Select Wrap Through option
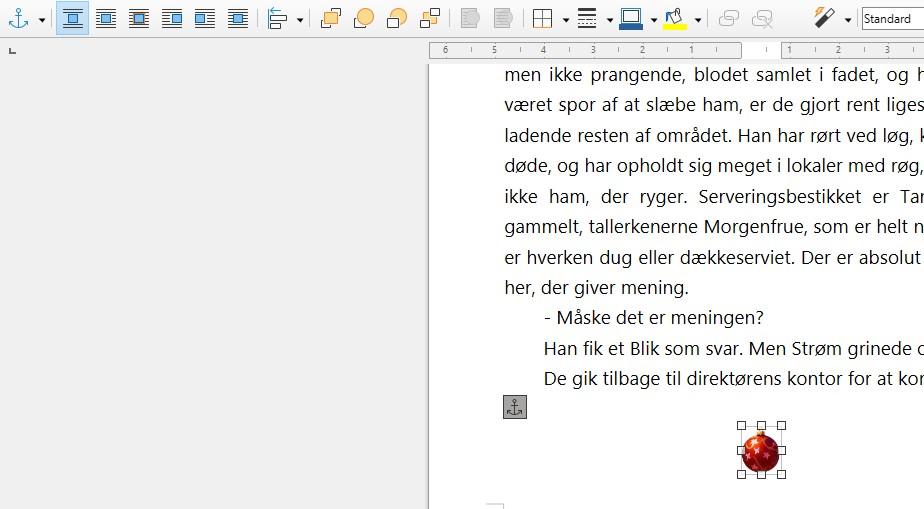 237,18
